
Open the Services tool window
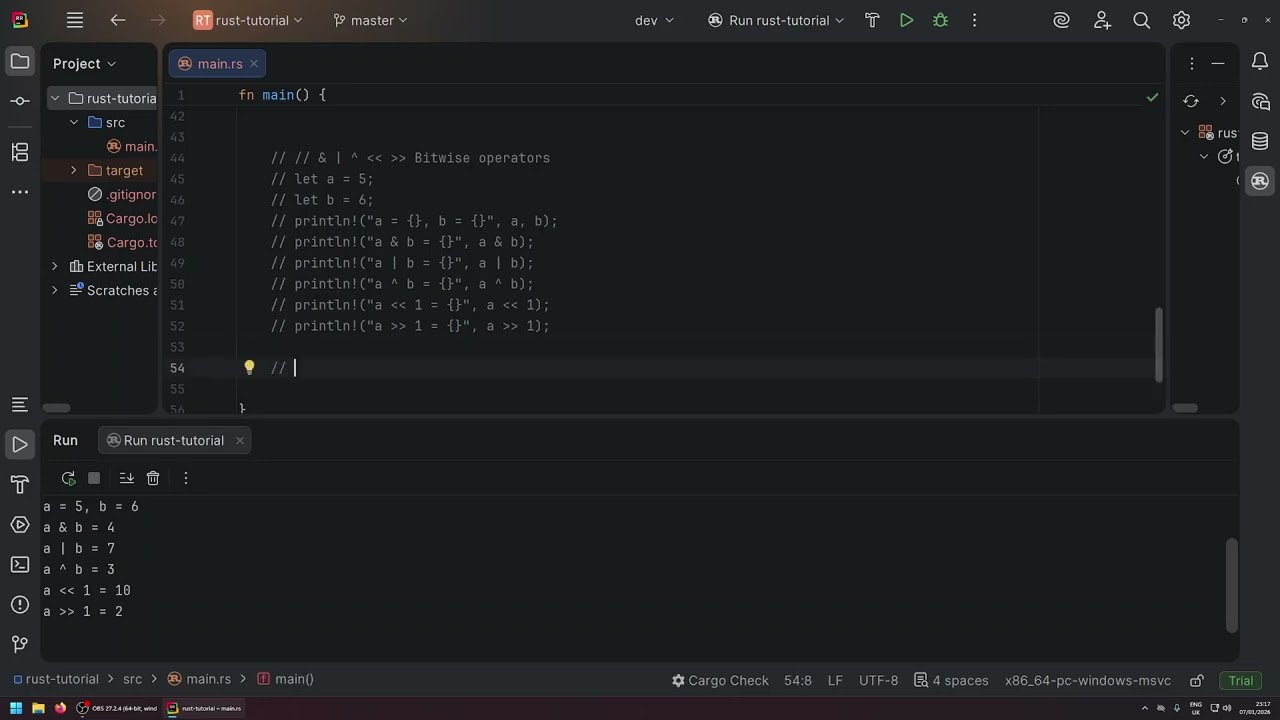tap(20, 525)
